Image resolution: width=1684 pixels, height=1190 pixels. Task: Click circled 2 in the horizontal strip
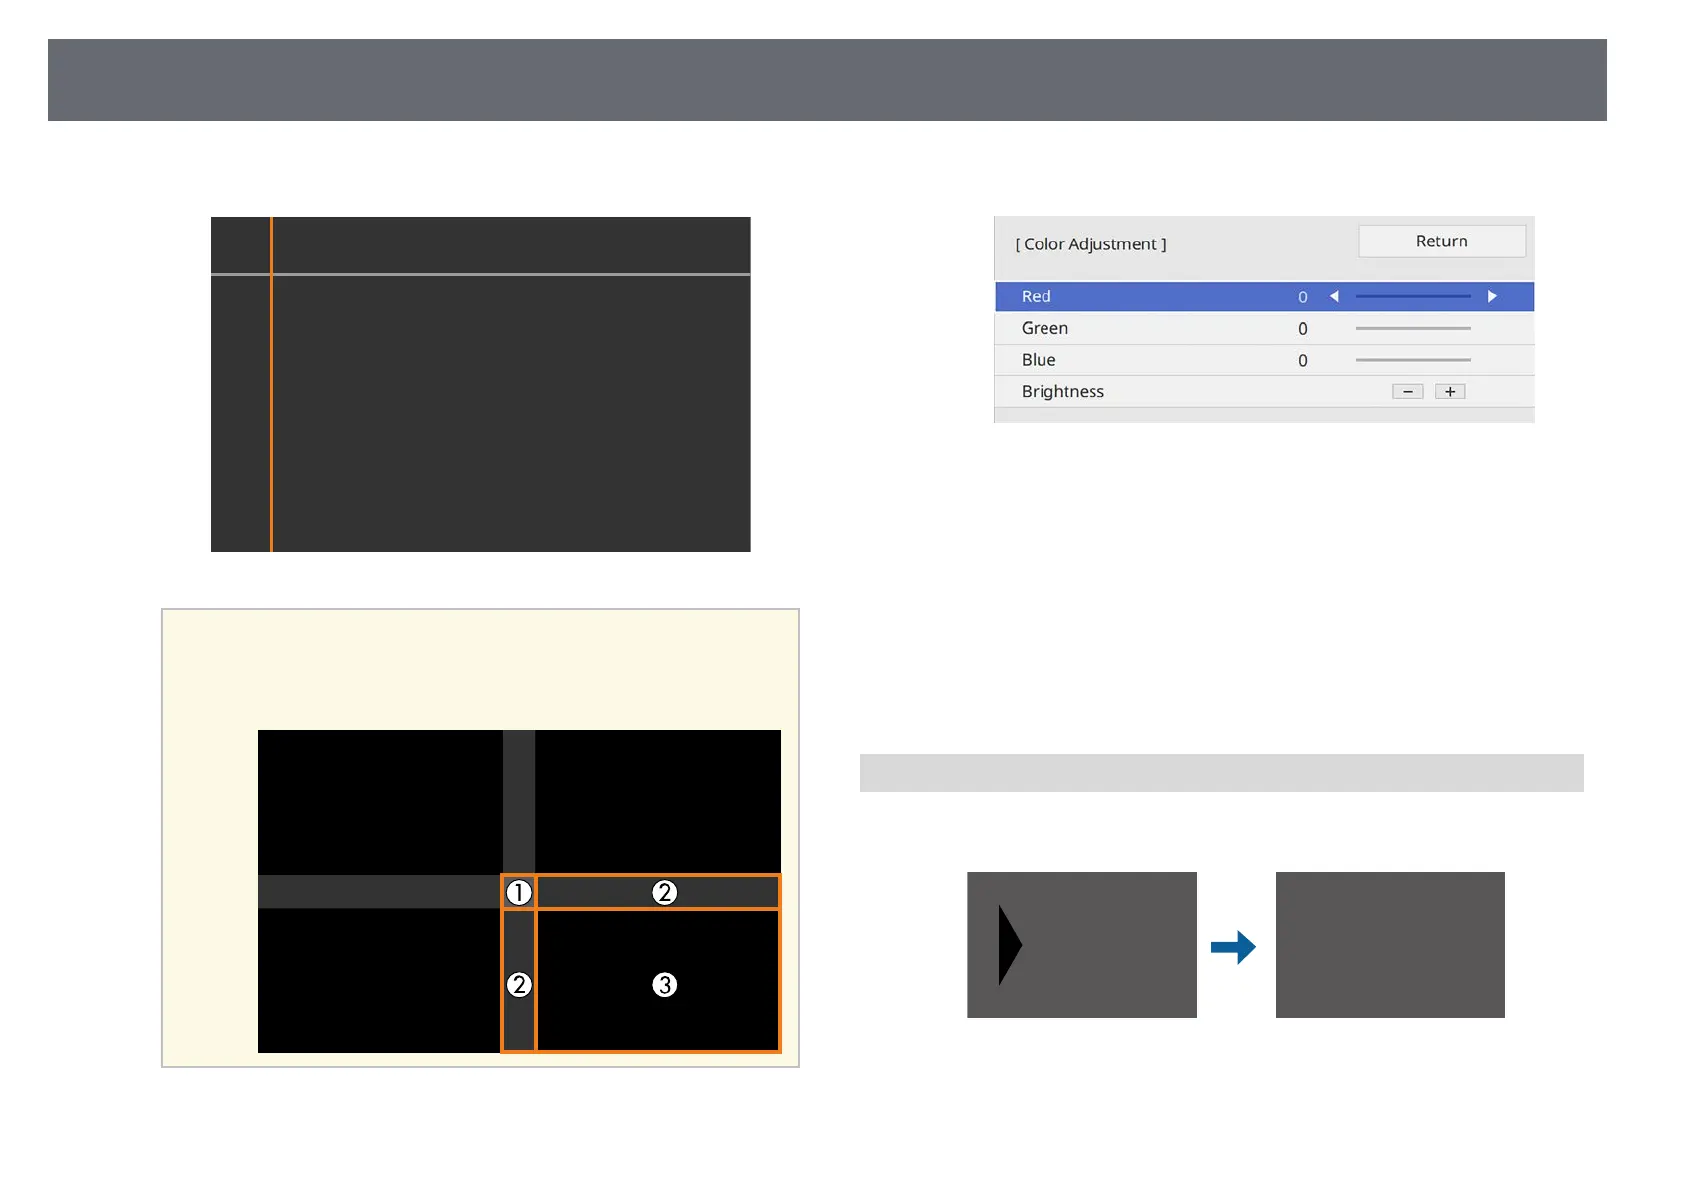coord(664,892)
